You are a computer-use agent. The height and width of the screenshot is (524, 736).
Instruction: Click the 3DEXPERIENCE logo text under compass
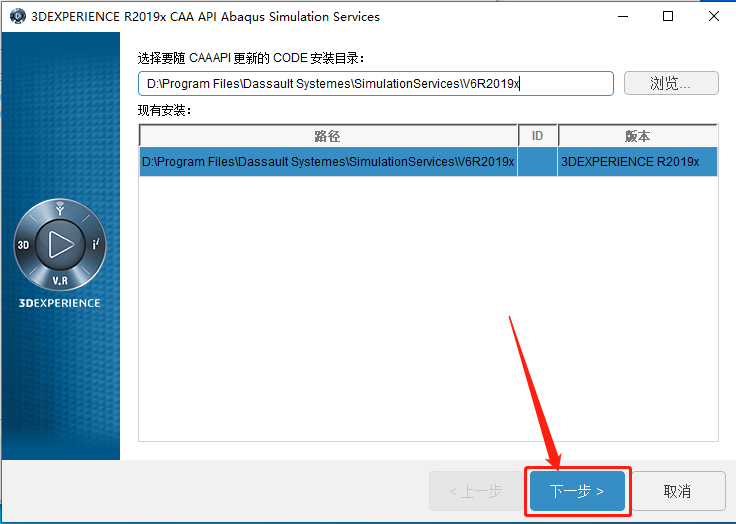pos(60,303)
